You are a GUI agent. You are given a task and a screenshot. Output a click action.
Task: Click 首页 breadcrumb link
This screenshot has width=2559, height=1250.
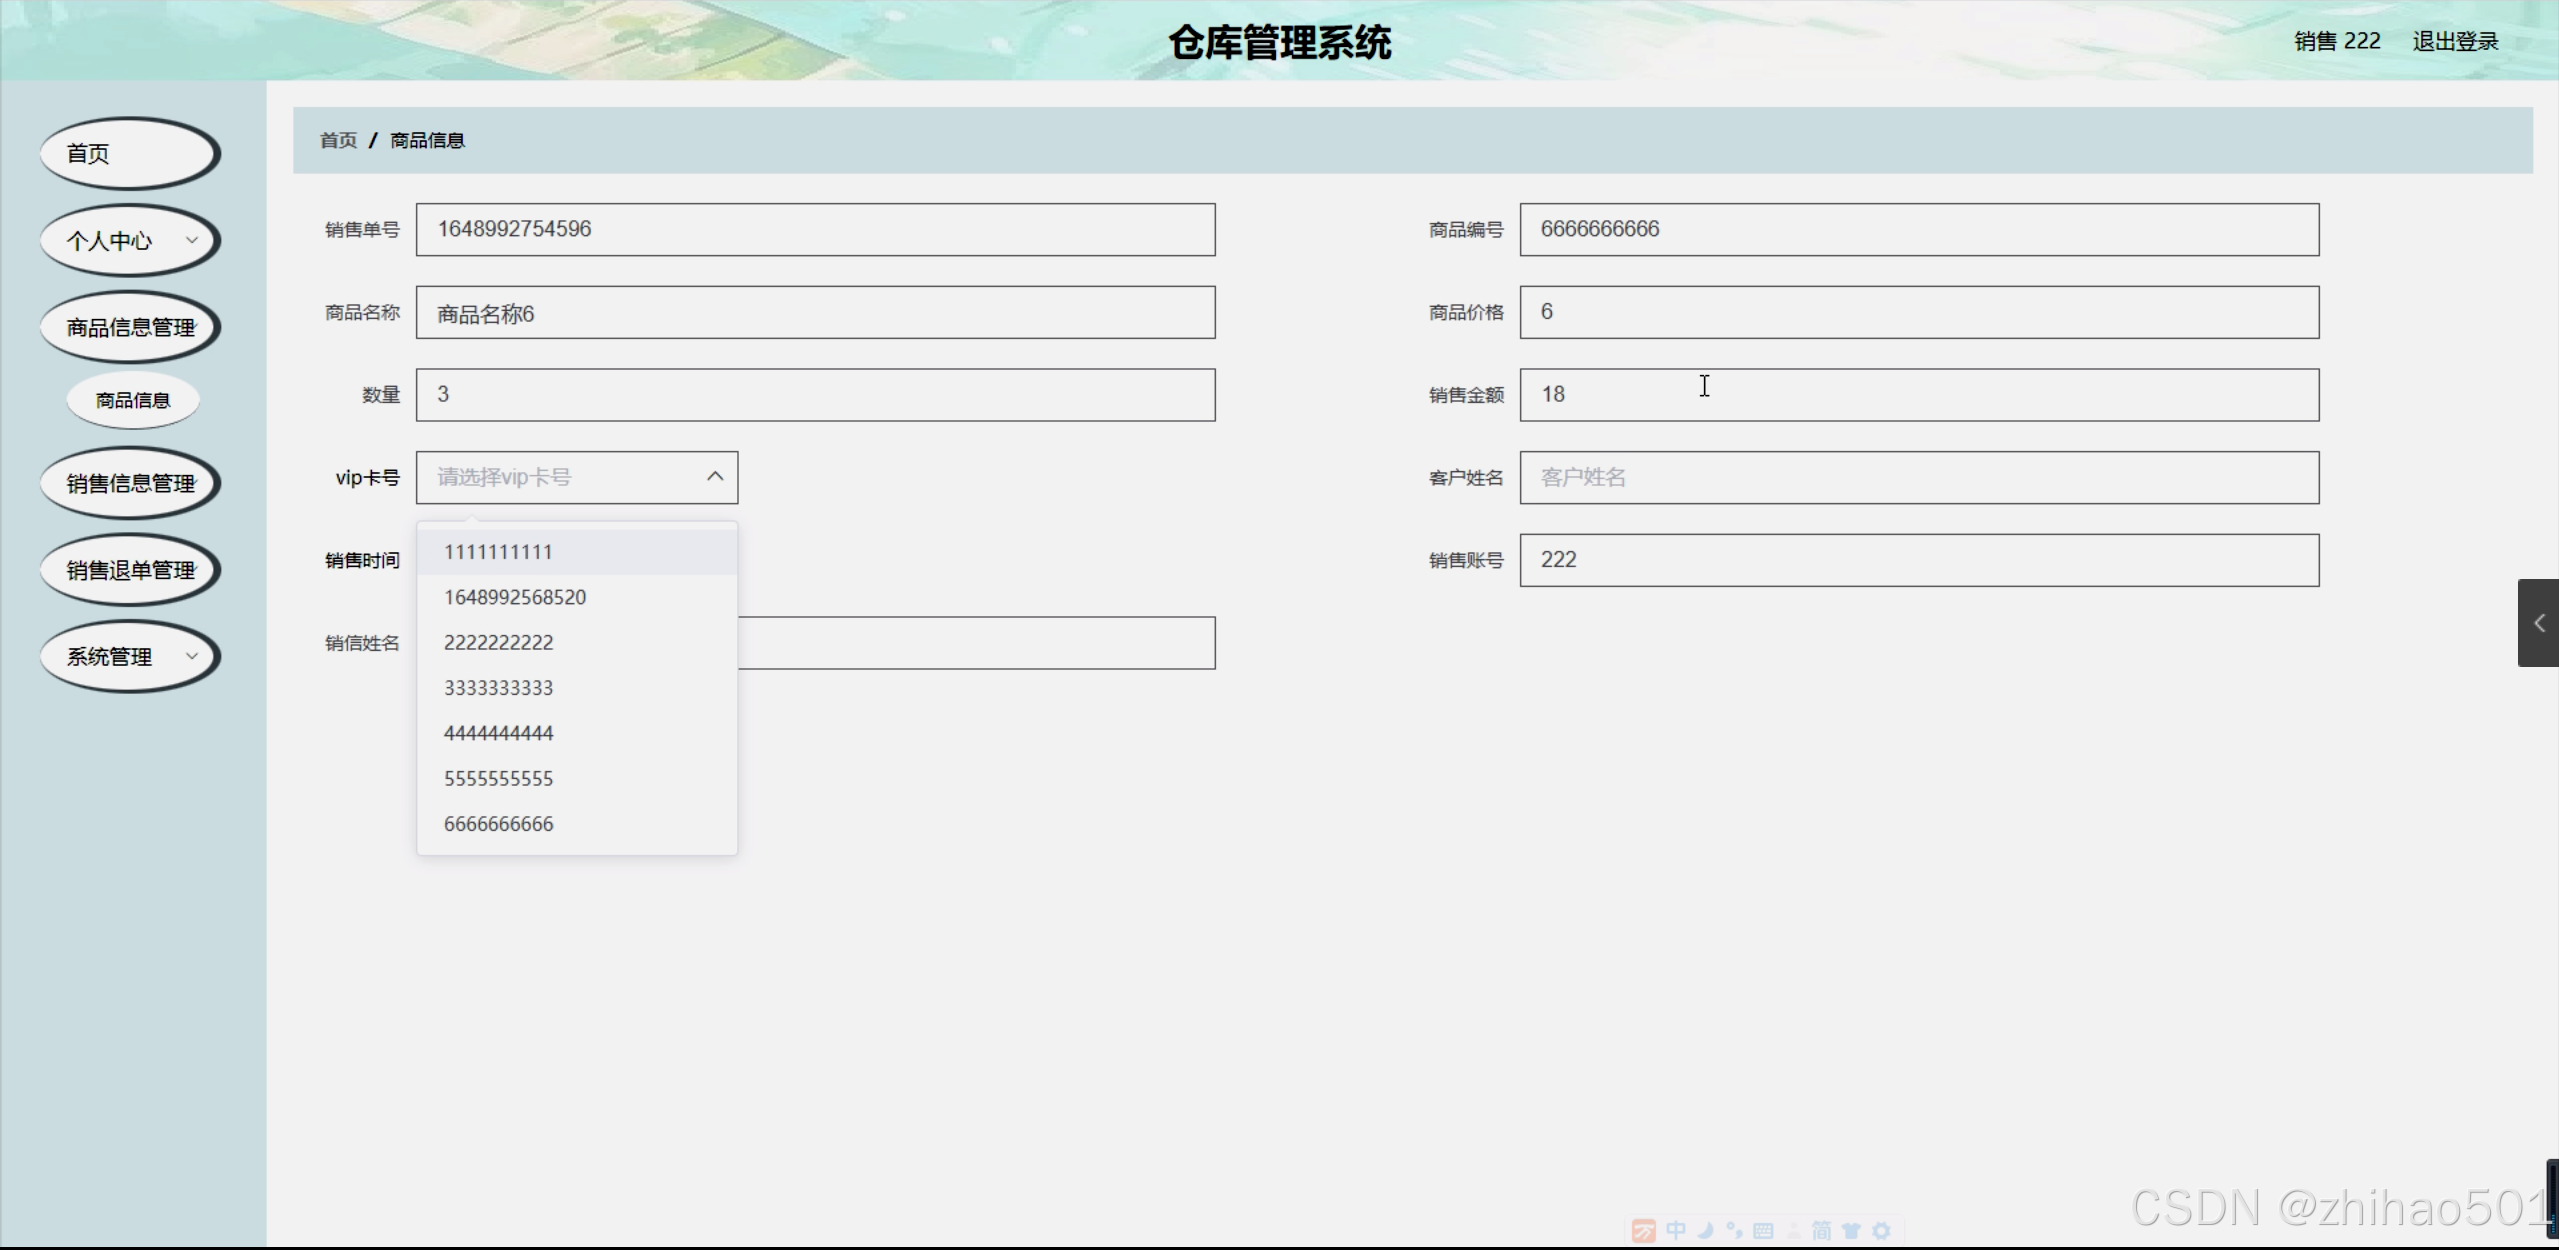pos(338,140)
